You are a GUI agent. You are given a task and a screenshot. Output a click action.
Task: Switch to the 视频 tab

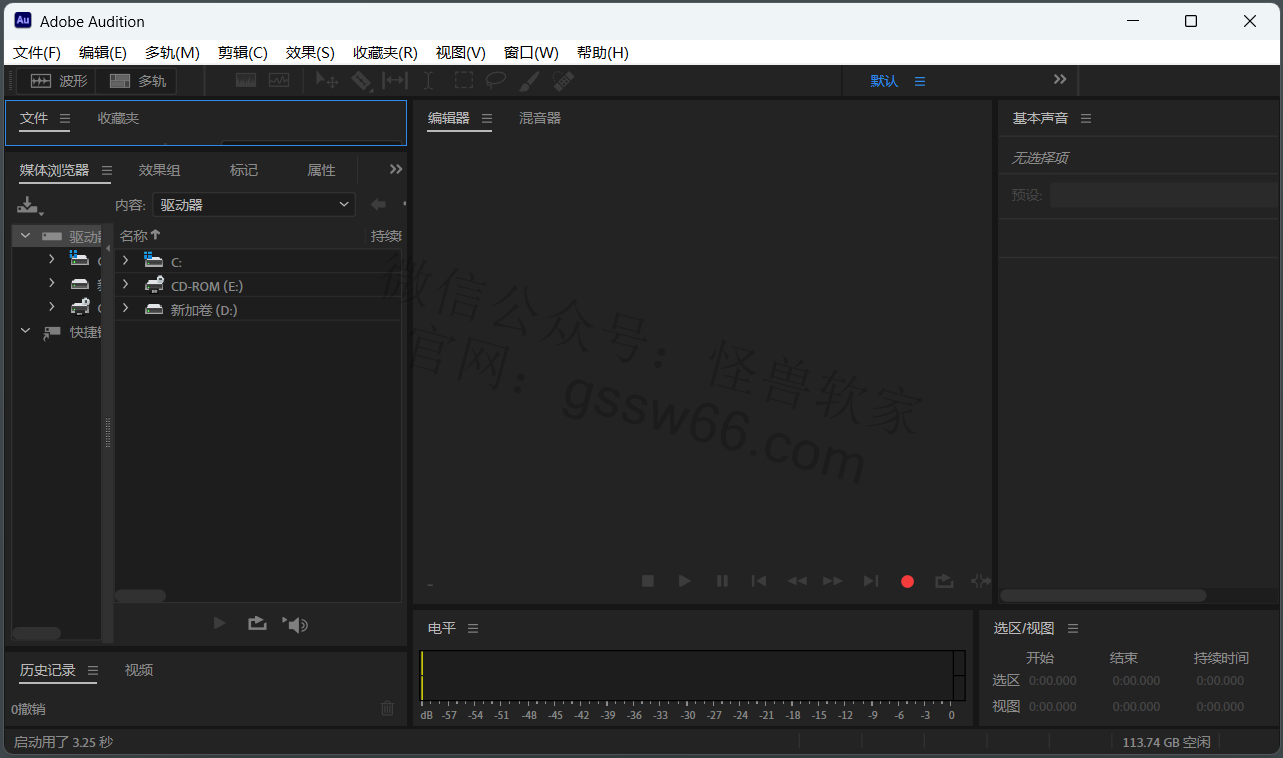coord(139,670)
